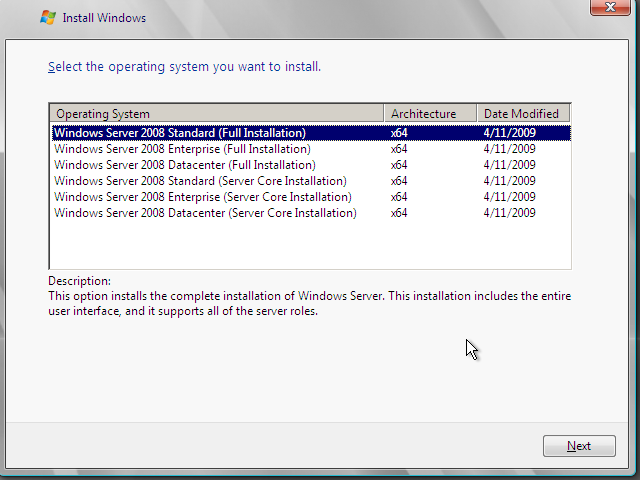The image size is (640, 480).
Task: Click x64 in Datacenter (Server Core Installation) row
Action: click(399, 213)
